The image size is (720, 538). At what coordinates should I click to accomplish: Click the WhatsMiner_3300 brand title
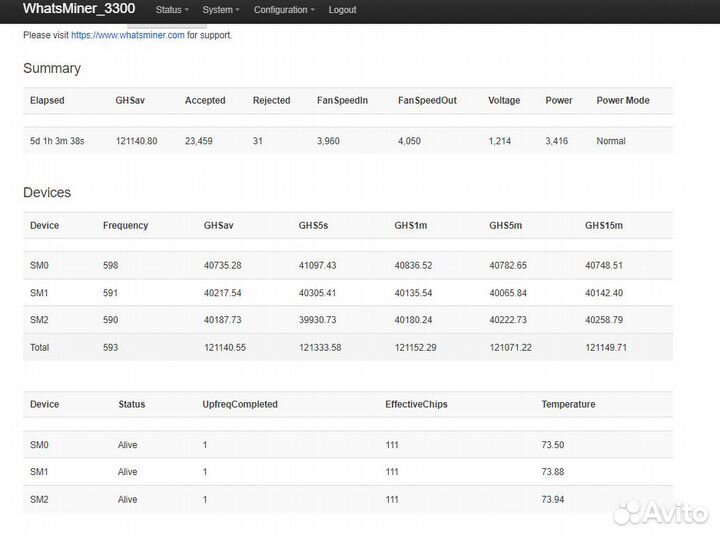79,8
